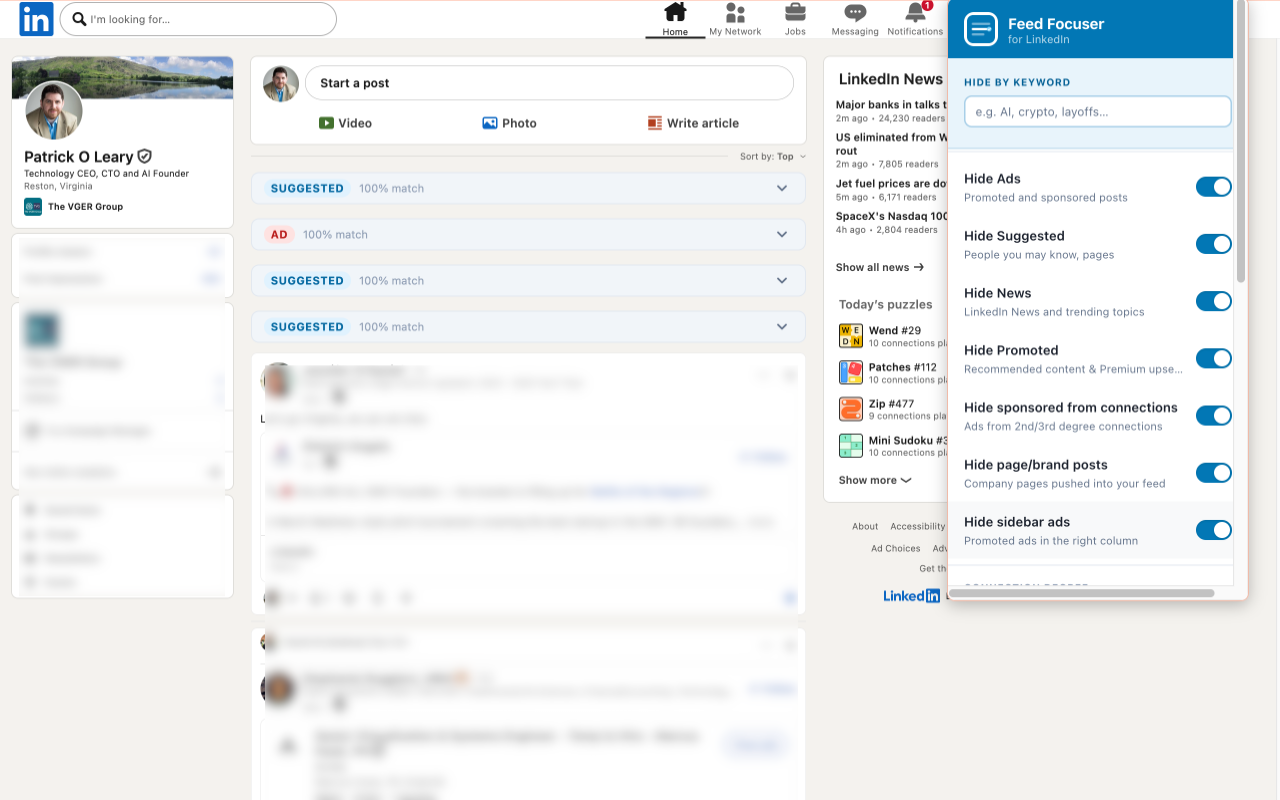Click the search magnifier icon
The height and width of the screenshot is (800, 1280).
pyautogui.click(x=79, y=19)
